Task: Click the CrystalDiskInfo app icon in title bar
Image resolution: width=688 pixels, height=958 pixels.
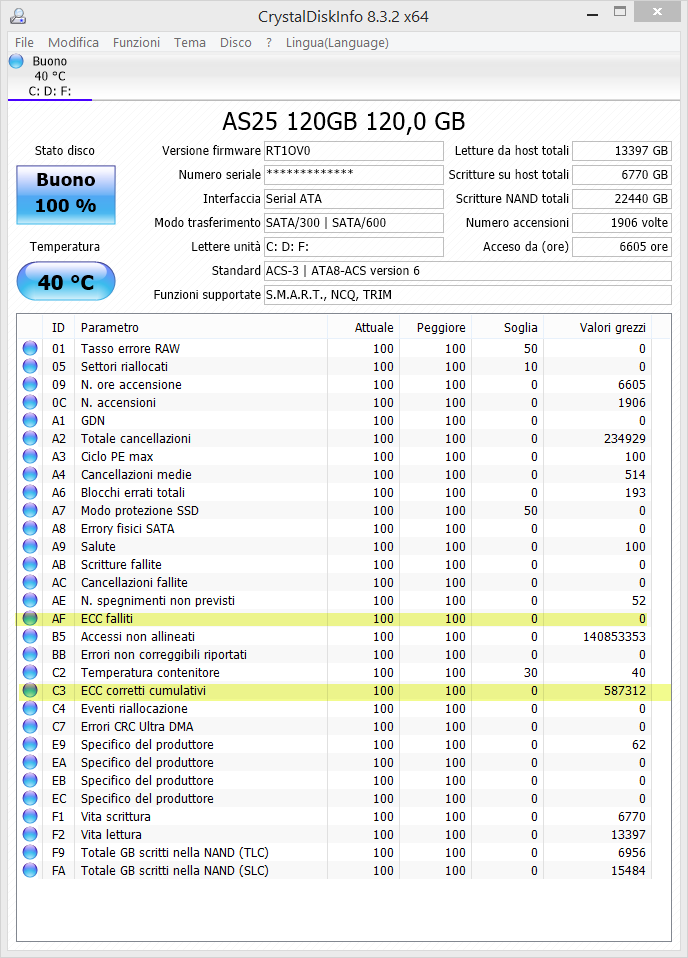Action: click(x=18, y=16)
